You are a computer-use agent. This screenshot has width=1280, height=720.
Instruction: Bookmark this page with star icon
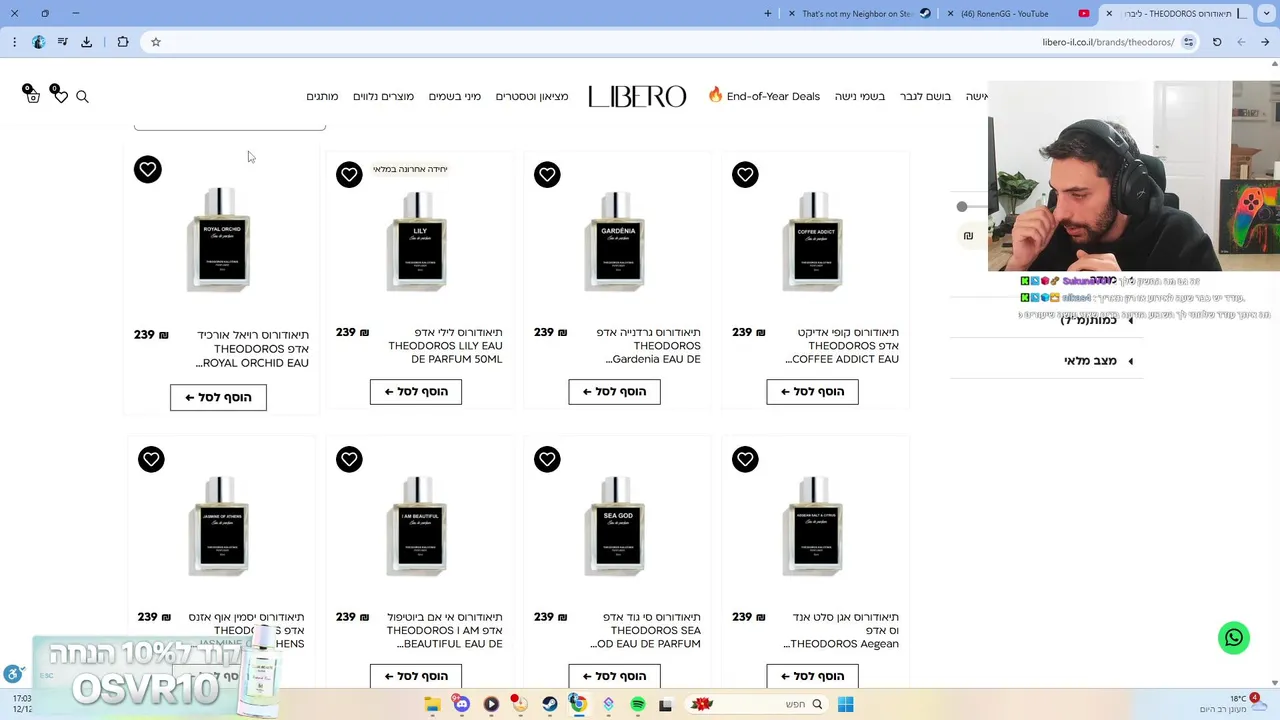[156, 42]
